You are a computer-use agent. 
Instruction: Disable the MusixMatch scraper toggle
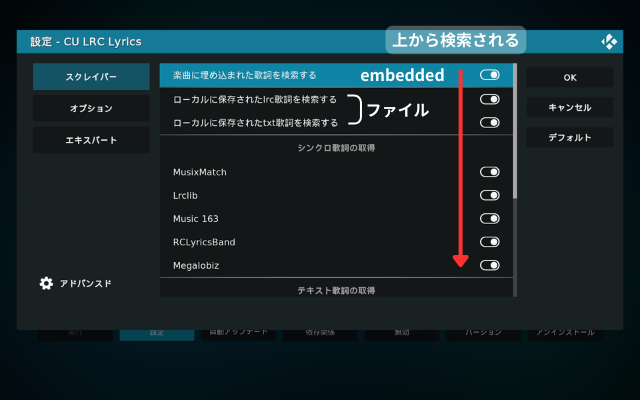(x=489, y=172)
